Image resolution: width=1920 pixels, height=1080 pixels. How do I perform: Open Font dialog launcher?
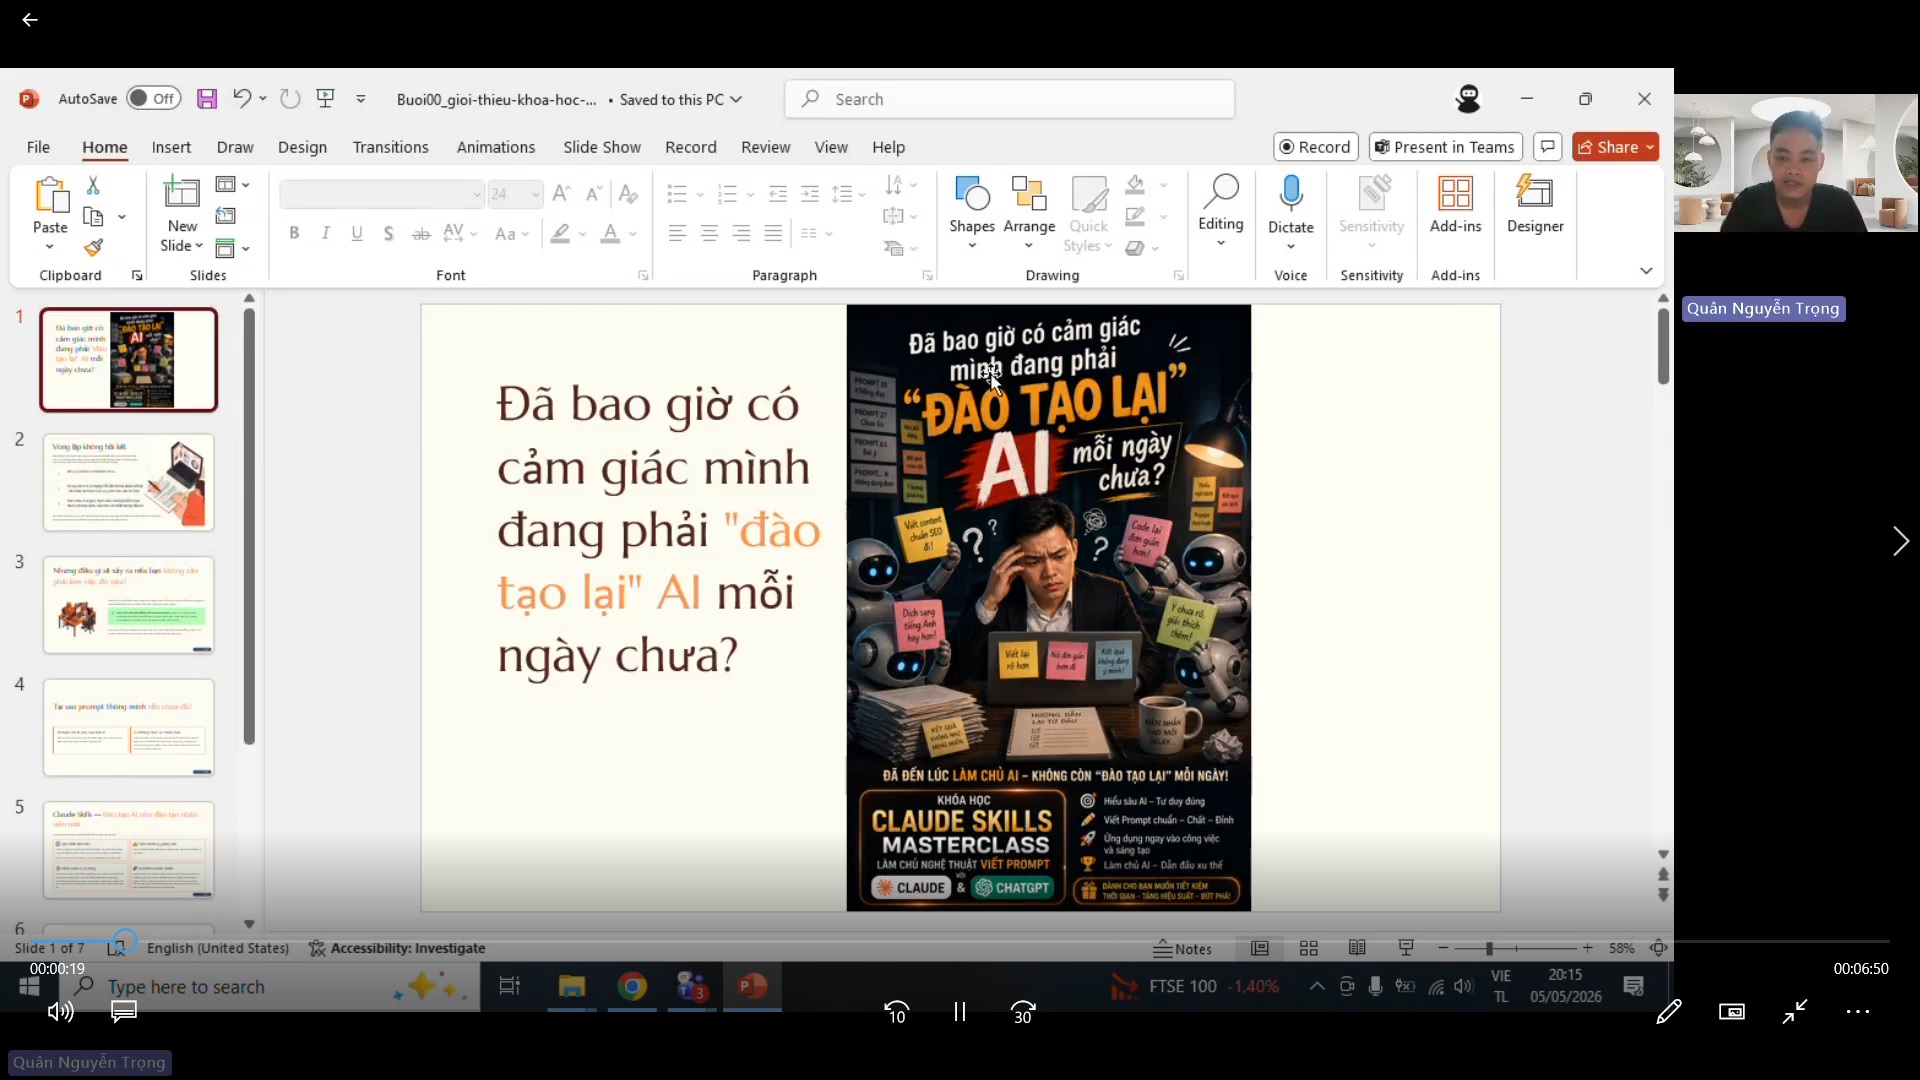point(643,275)
